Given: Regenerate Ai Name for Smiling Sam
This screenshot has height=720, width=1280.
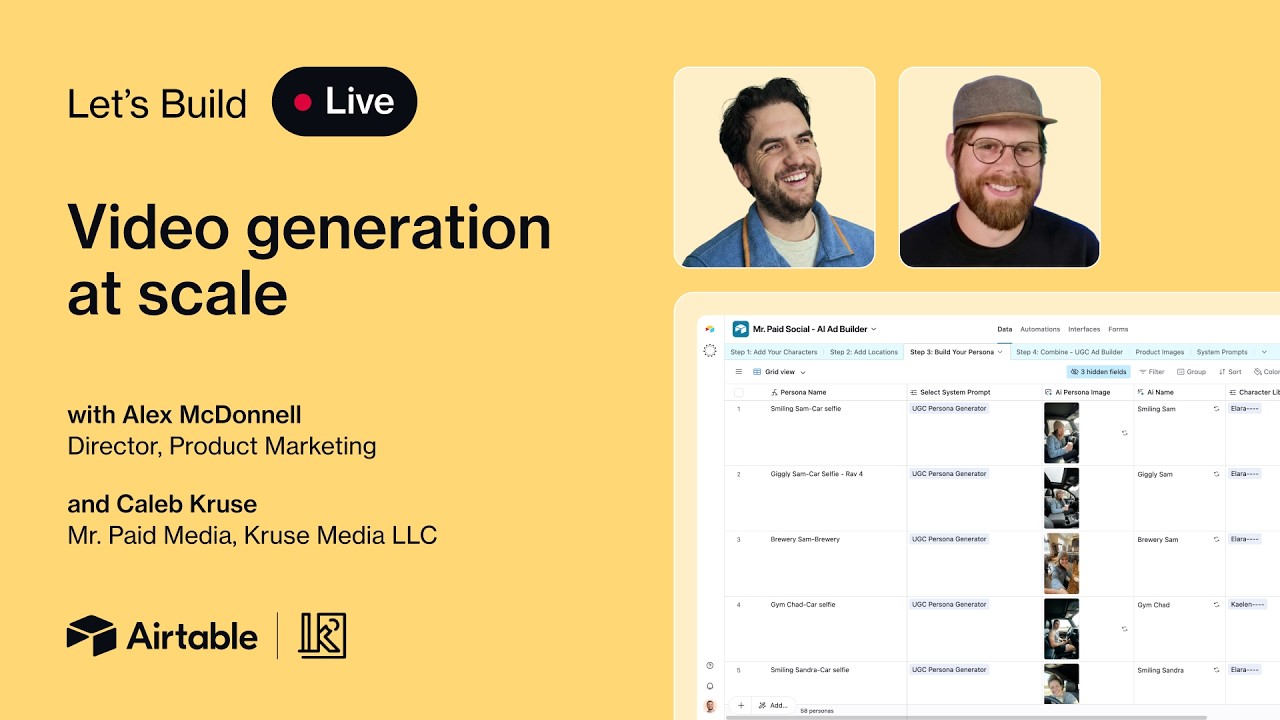Looking at the screenshot, I should point(1217,409).
